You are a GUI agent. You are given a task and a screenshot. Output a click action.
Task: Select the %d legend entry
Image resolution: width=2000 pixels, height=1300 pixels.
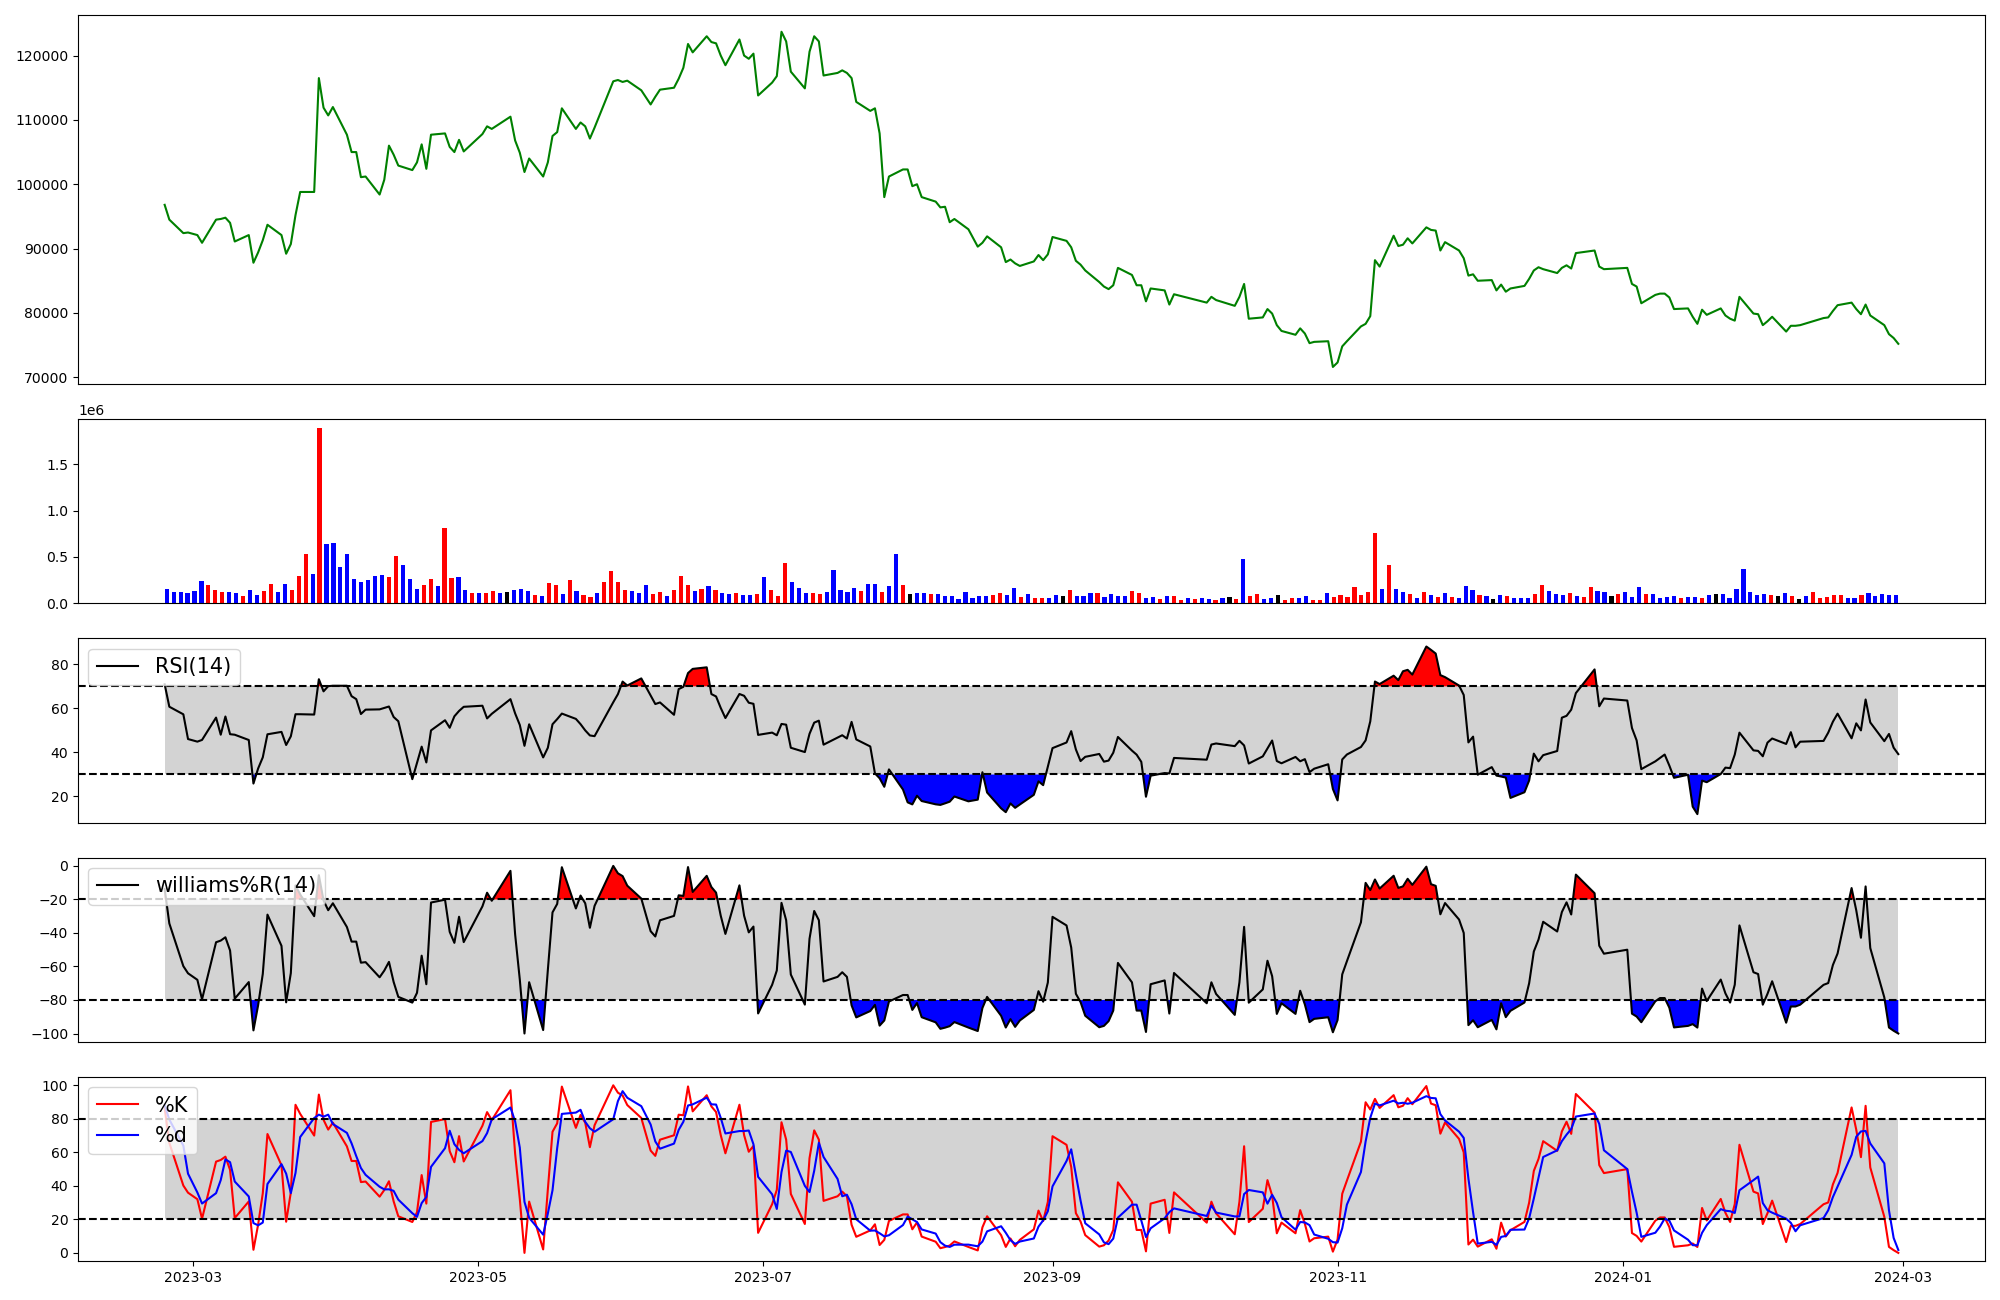click(x=171, y=1135)
